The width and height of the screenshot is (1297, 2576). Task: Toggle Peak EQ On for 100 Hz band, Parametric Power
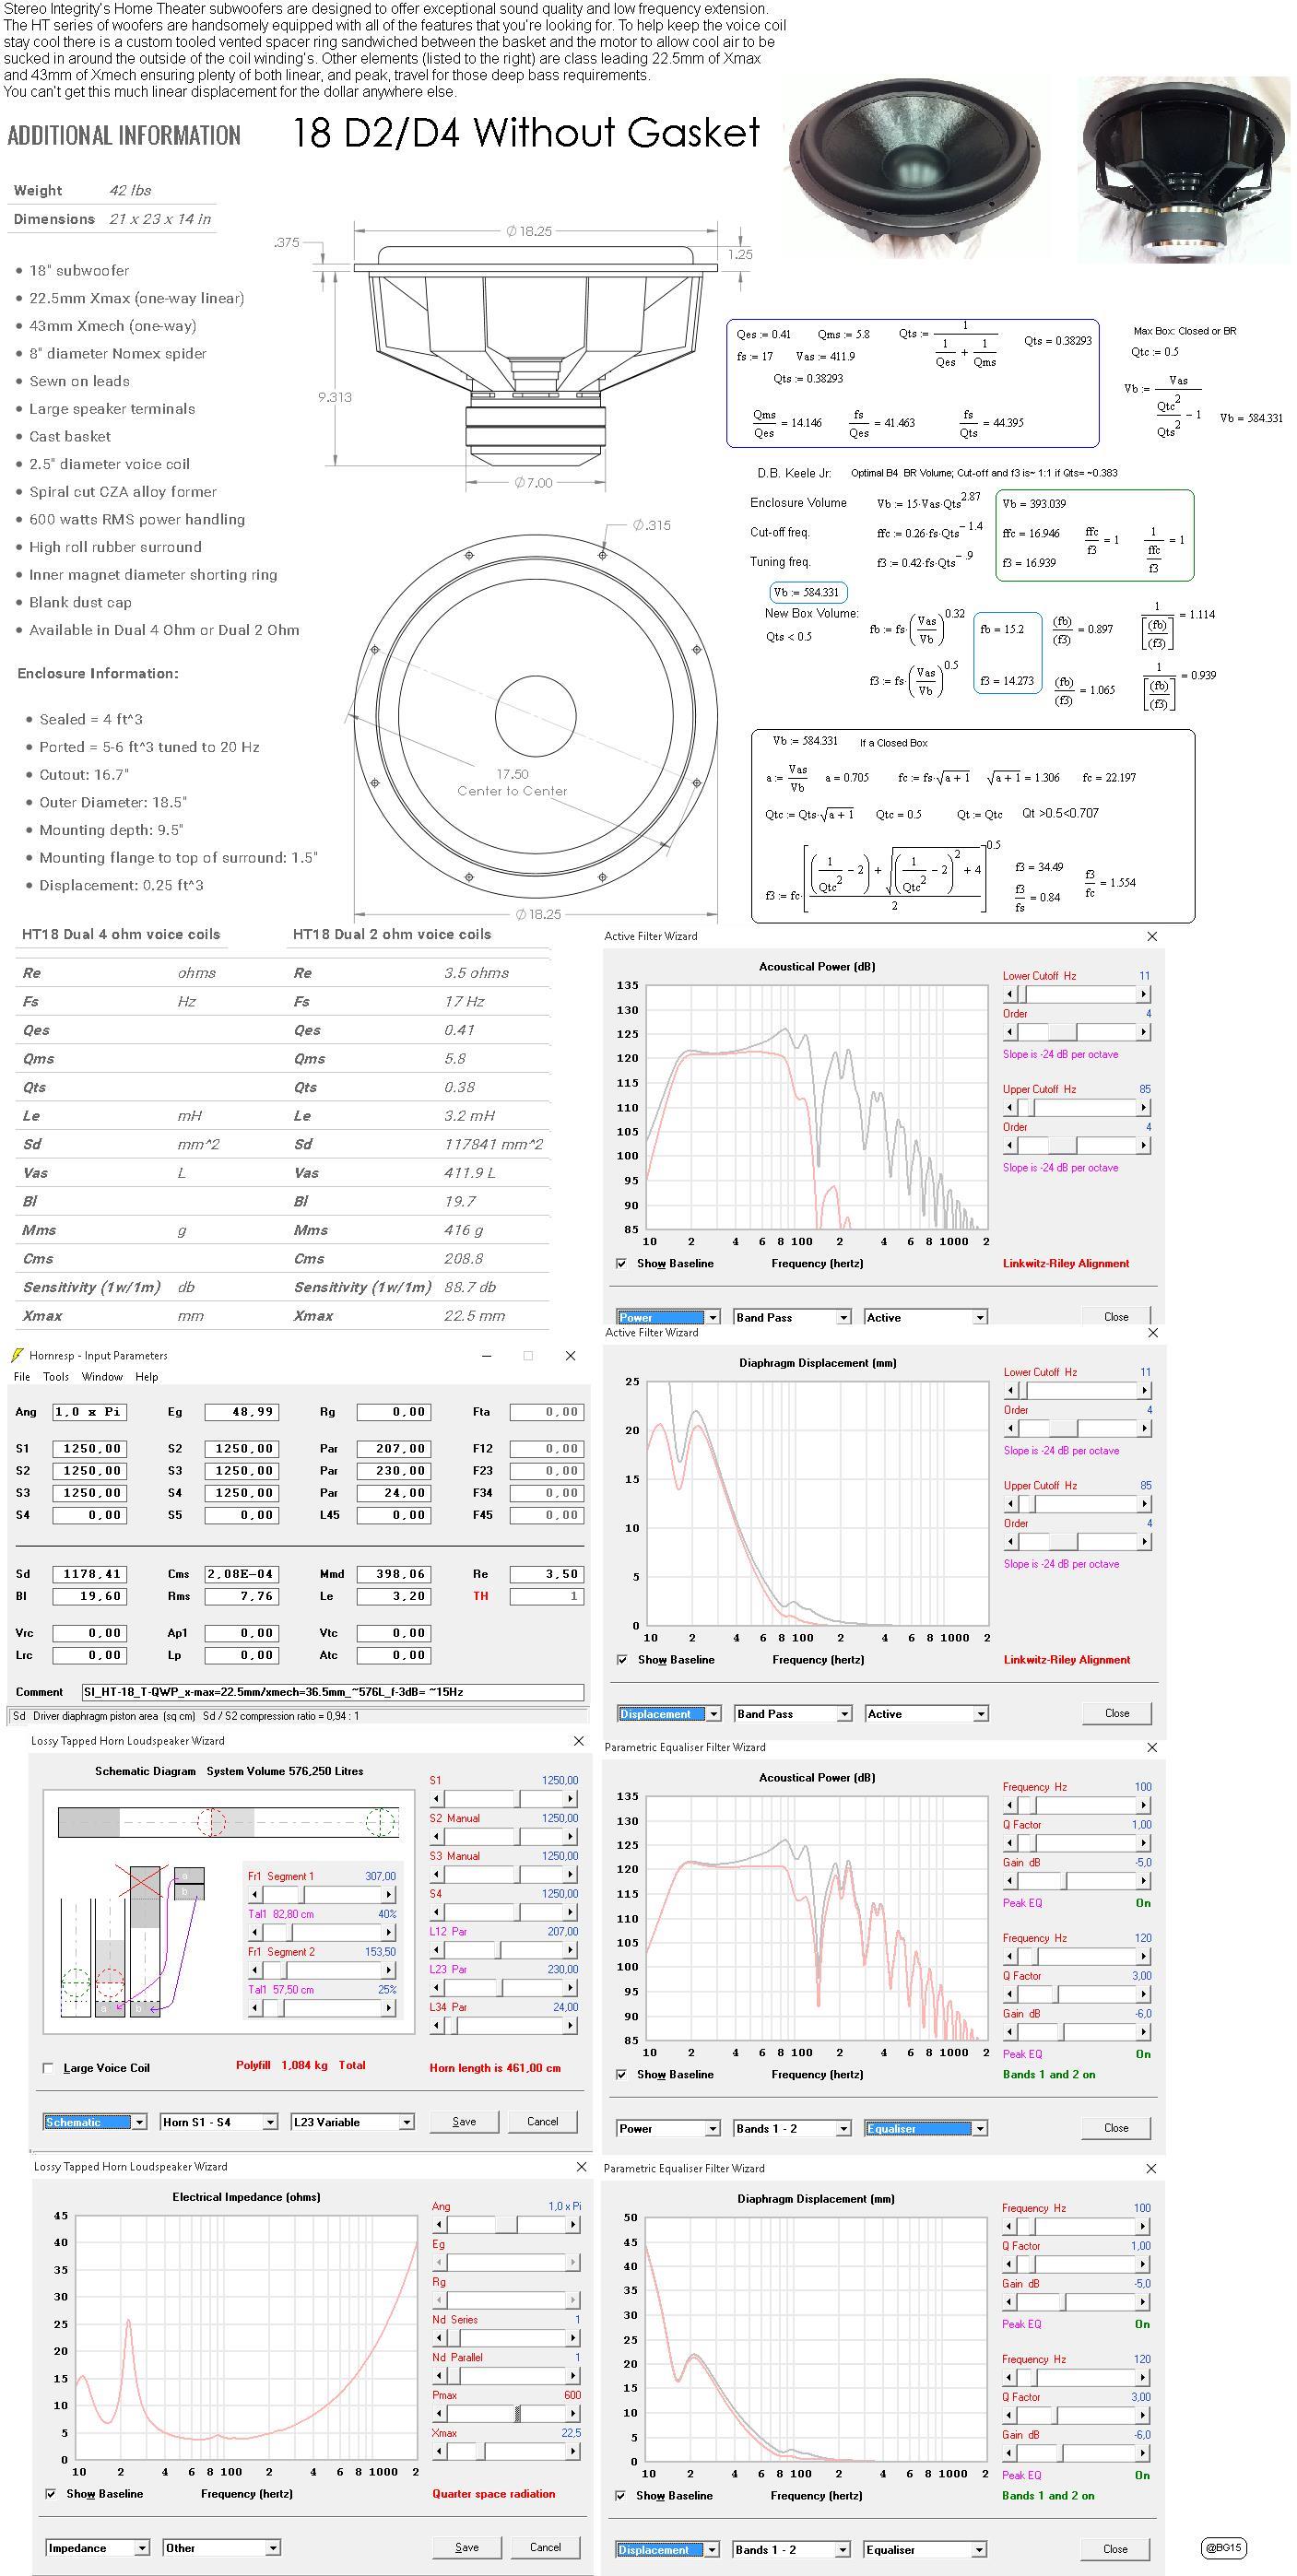[1142, 1903]
